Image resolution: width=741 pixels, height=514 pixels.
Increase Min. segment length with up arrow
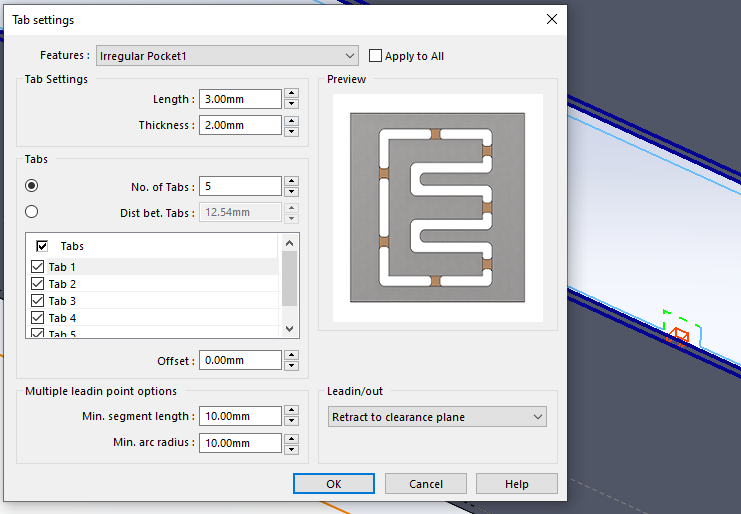point(291,411)
